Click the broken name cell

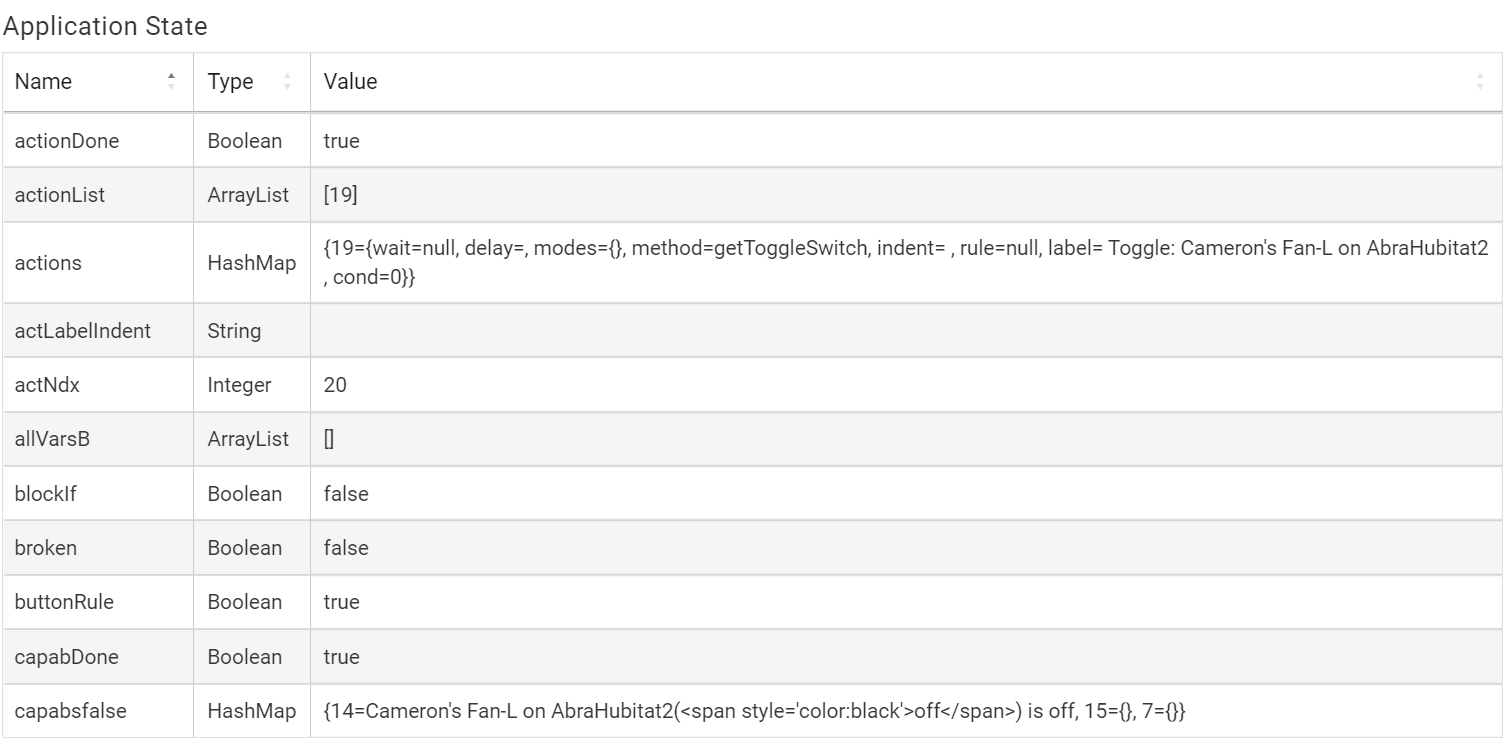point(46,548)
